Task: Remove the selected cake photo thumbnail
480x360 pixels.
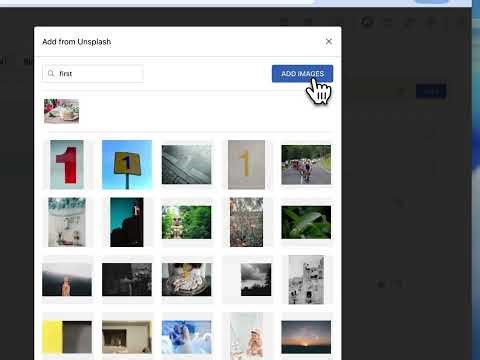Action: point(62,111)
